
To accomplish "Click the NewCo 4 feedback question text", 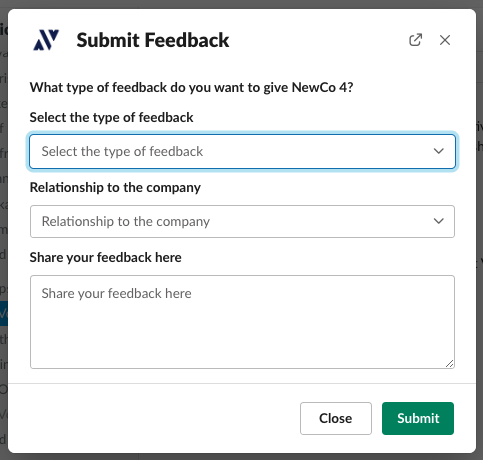I will 191,88.
